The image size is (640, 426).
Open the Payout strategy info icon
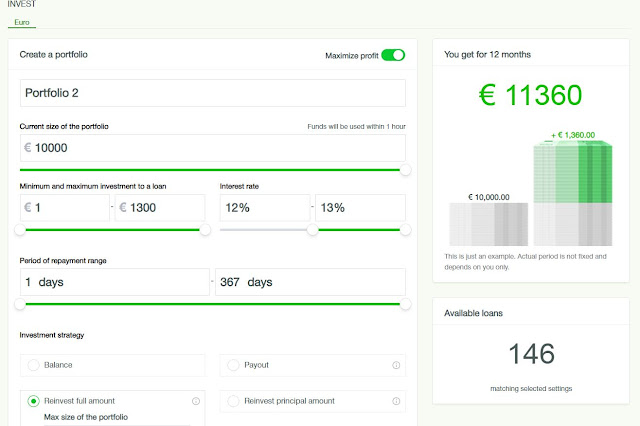(x=396, y=365)
